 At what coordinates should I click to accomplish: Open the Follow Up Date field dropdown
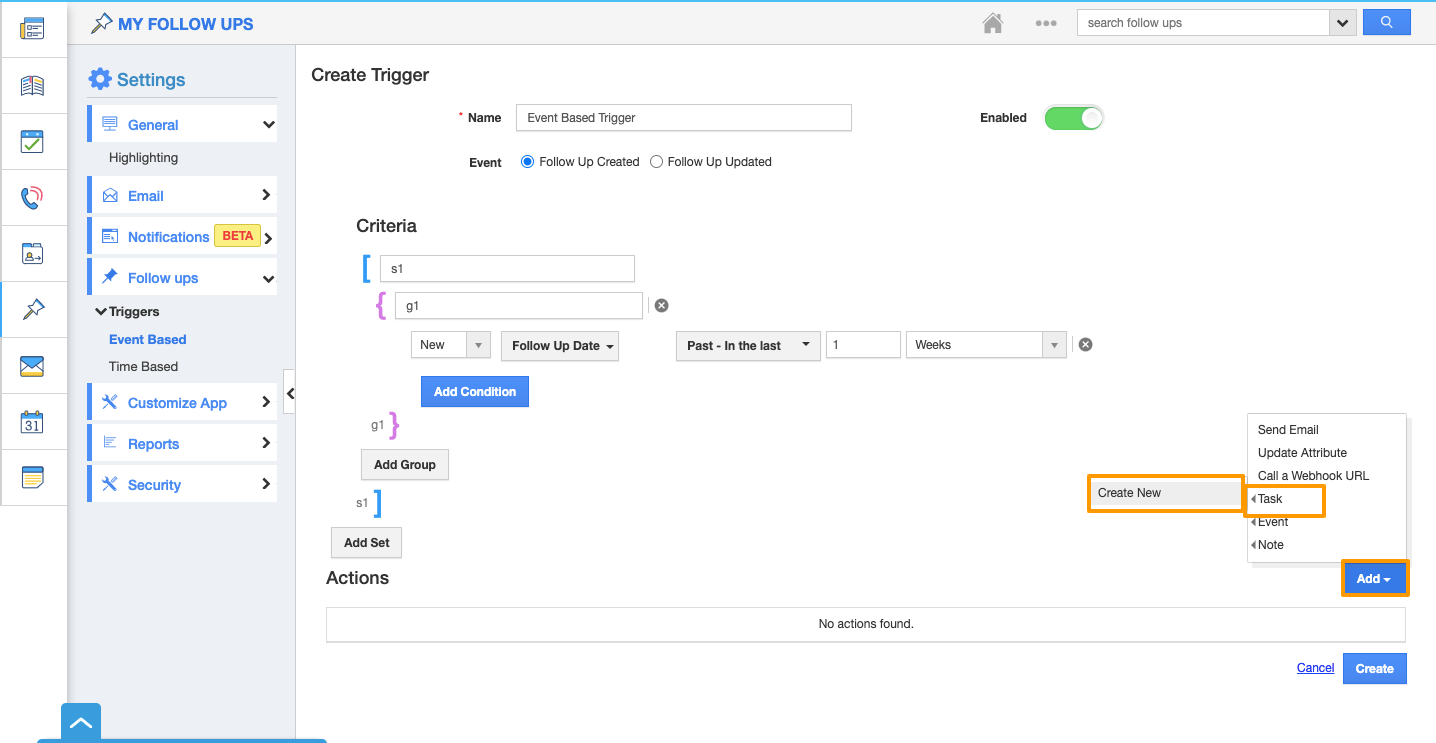coord(560,346)
